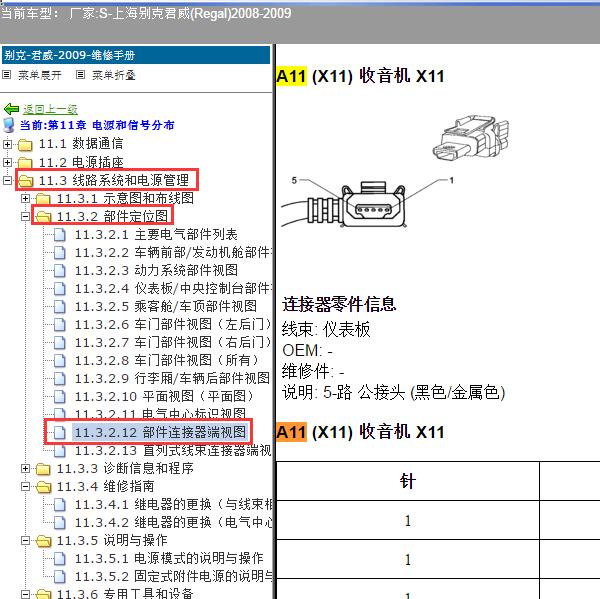The image size is (600, 599).
Task: Collapse the 11.3.5 说明与操作 node
Action: [25, 541]
